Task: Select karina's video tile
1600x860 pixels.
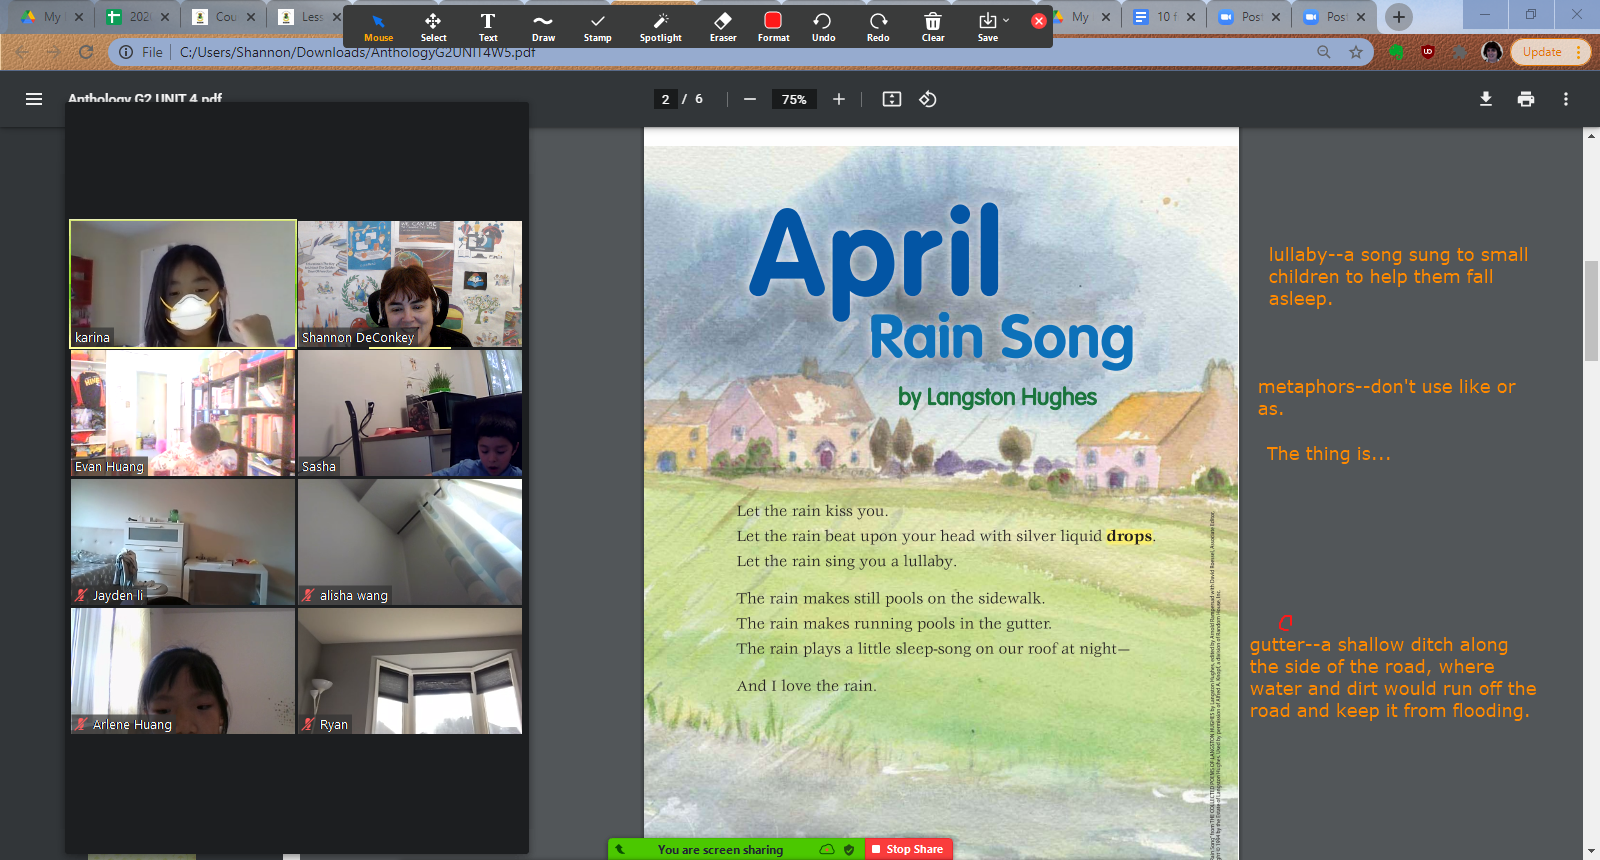Action: (x=183, y=284)
